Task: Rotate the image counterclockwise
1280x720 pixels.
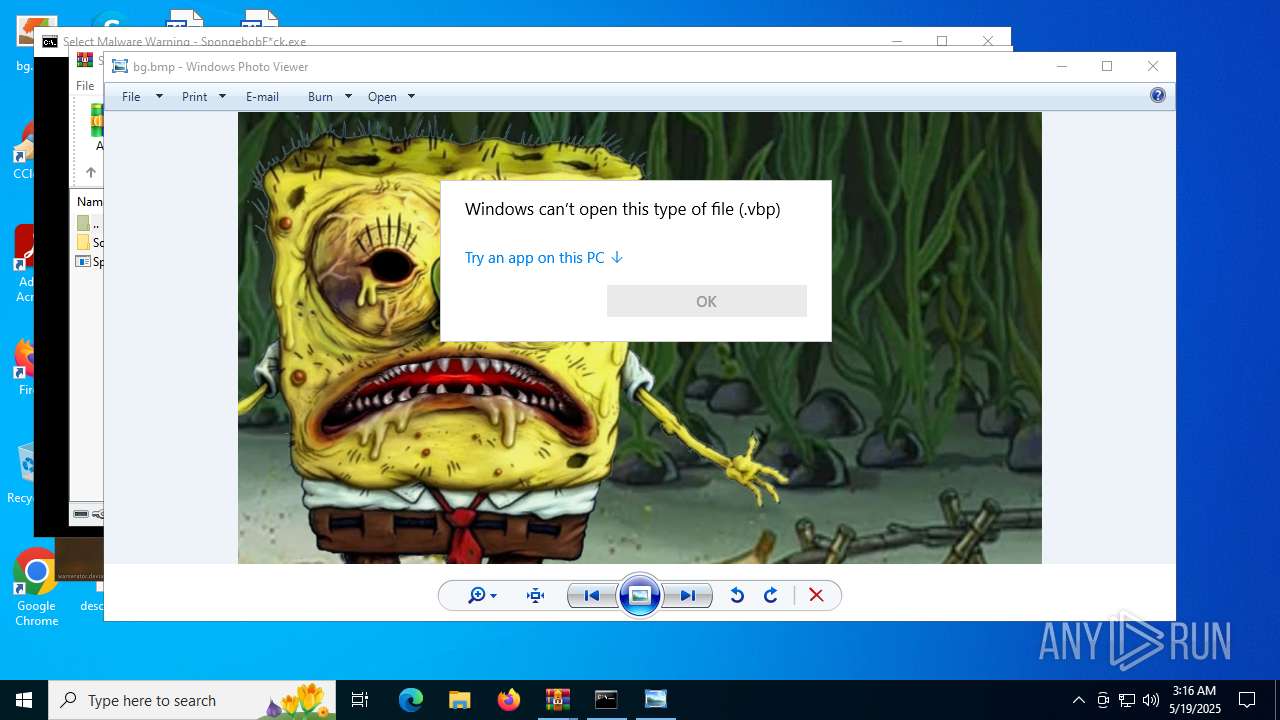Action: [737, 596]
